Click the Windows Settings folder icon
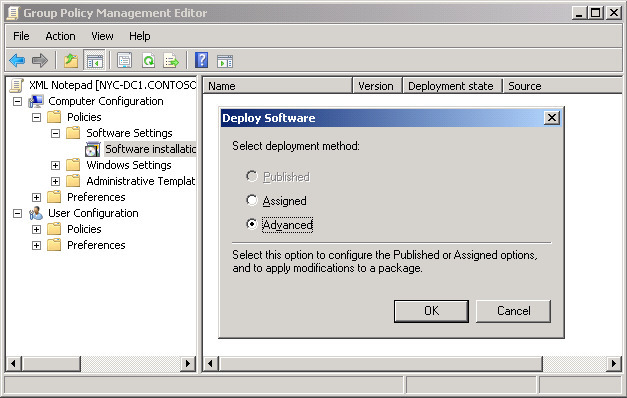627x398 pixels. click(73, 165)
